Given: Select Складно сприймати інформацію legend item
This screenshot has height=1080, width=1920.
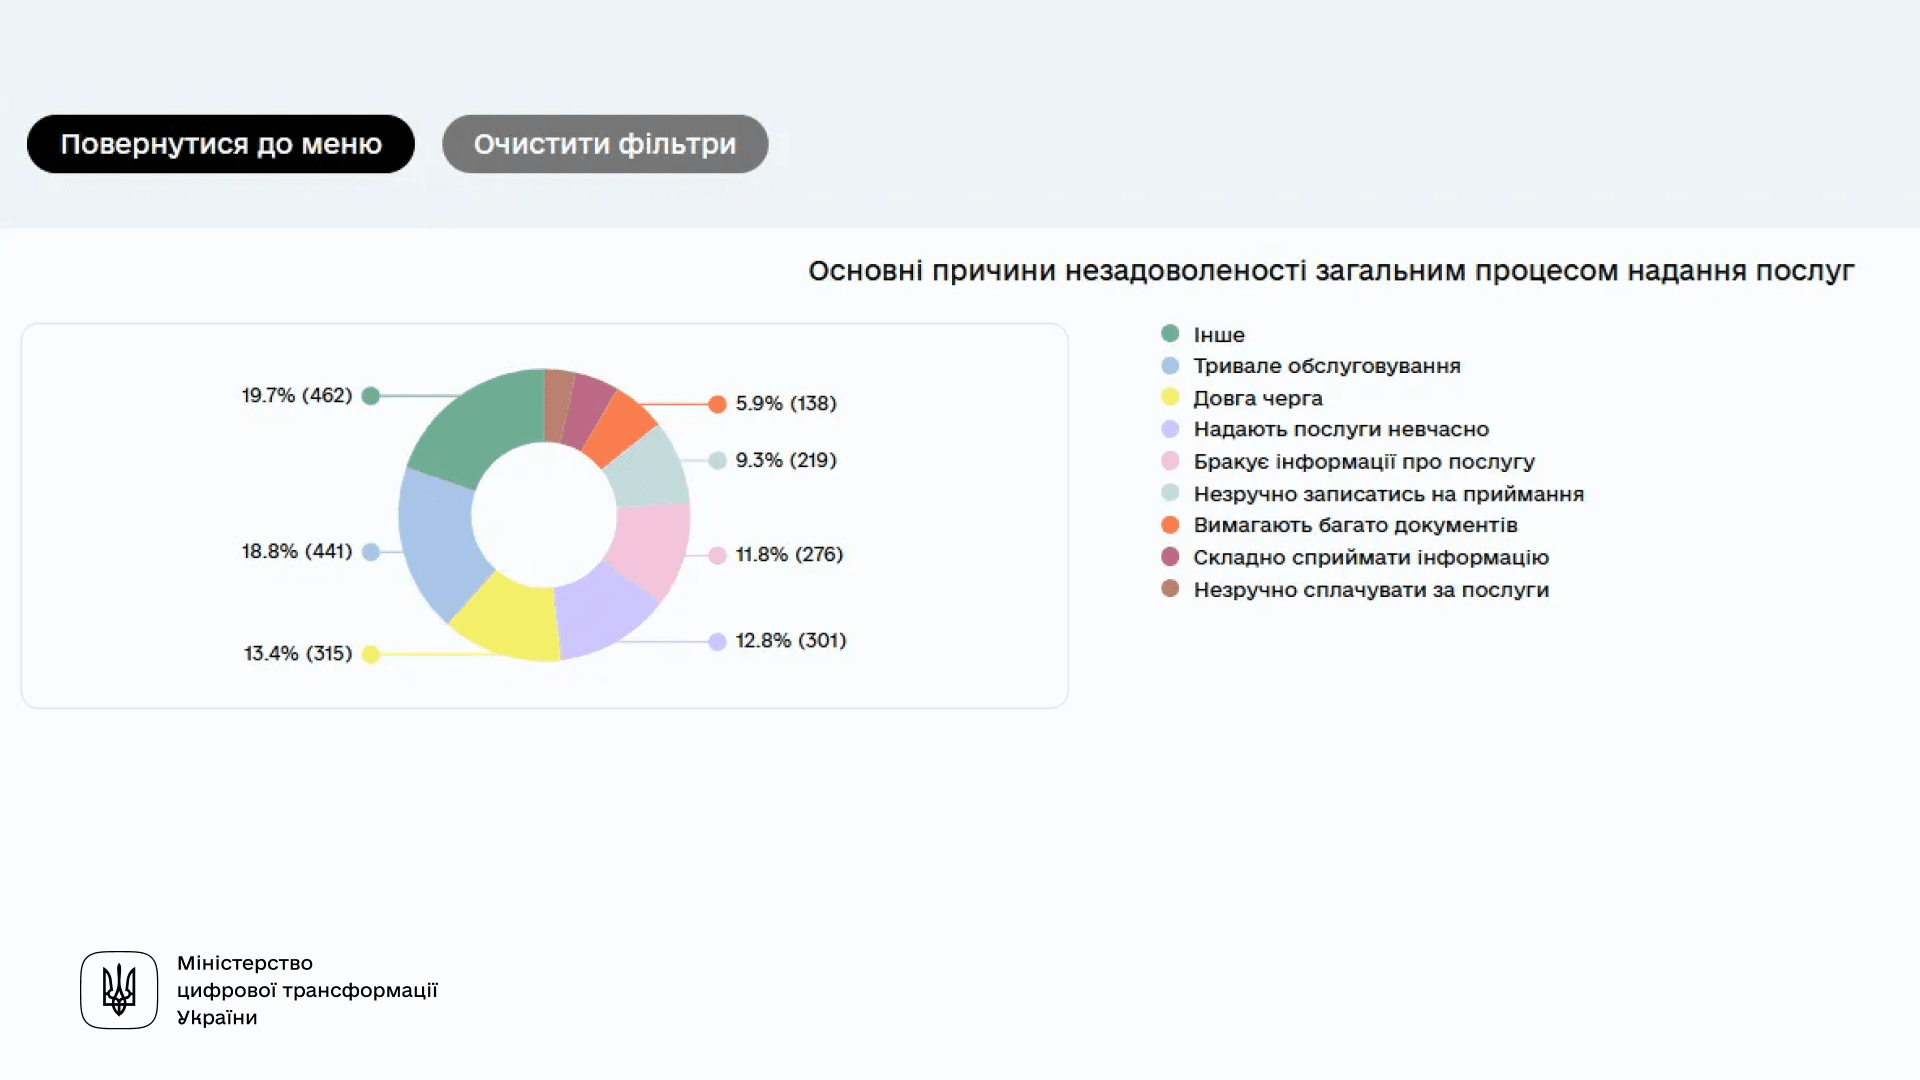Looking at the screenshot, I should coord(1370,558).
